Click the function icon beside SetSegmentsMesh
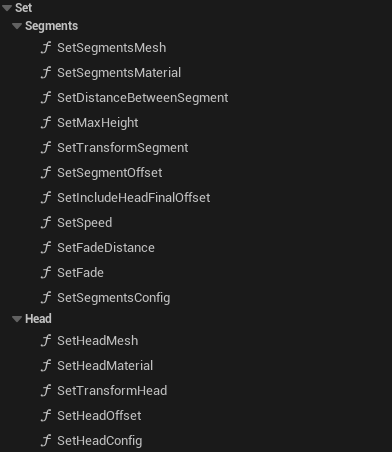Image resolution: width=392 pixels, height=452 pixels. 46,48
